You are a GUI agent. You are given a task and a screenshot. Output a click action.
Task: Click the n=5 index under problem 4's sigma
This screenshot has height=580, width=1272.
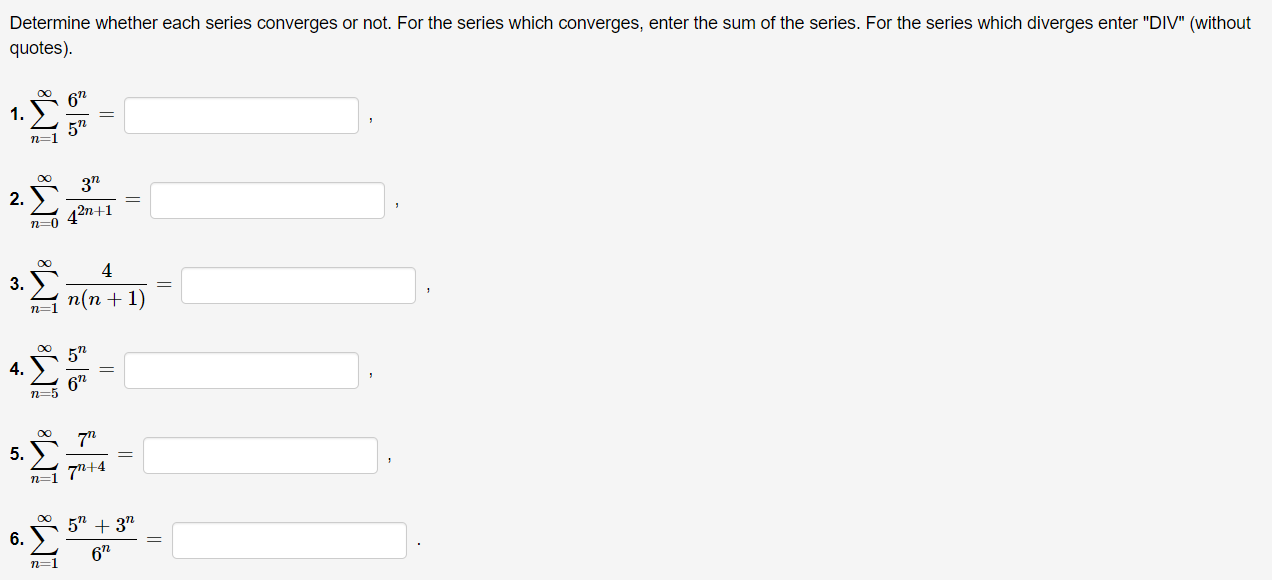pyautogui.click(x=42, y=395)
